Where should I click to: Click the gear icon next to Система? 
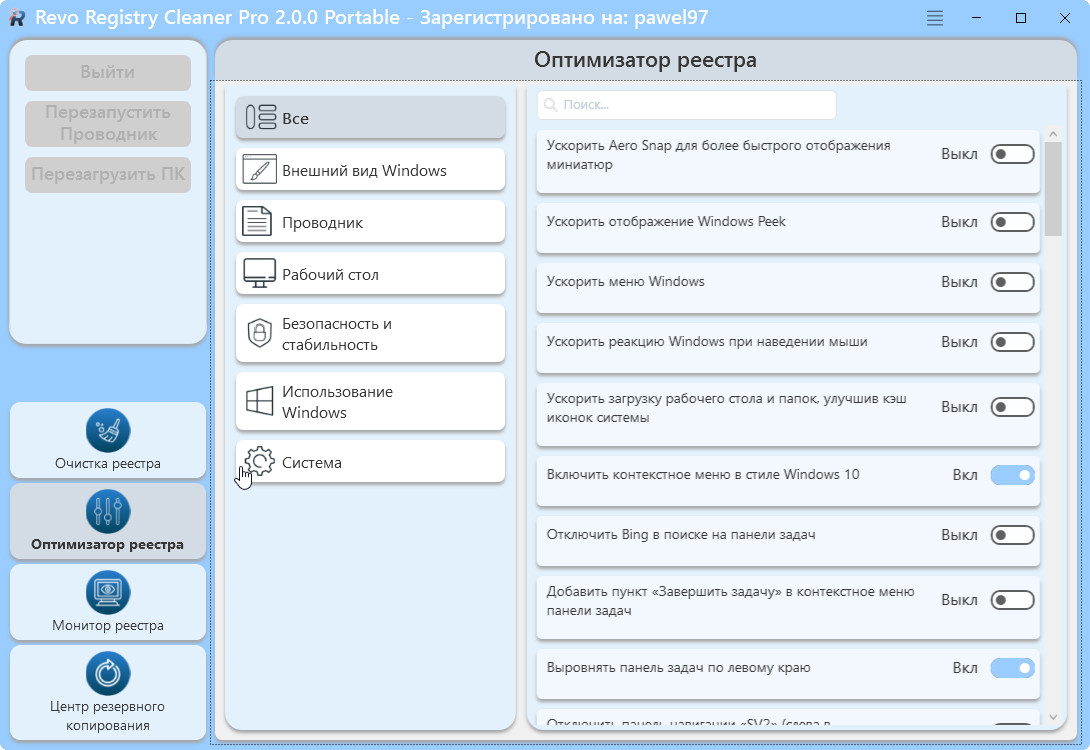(259, 462)
